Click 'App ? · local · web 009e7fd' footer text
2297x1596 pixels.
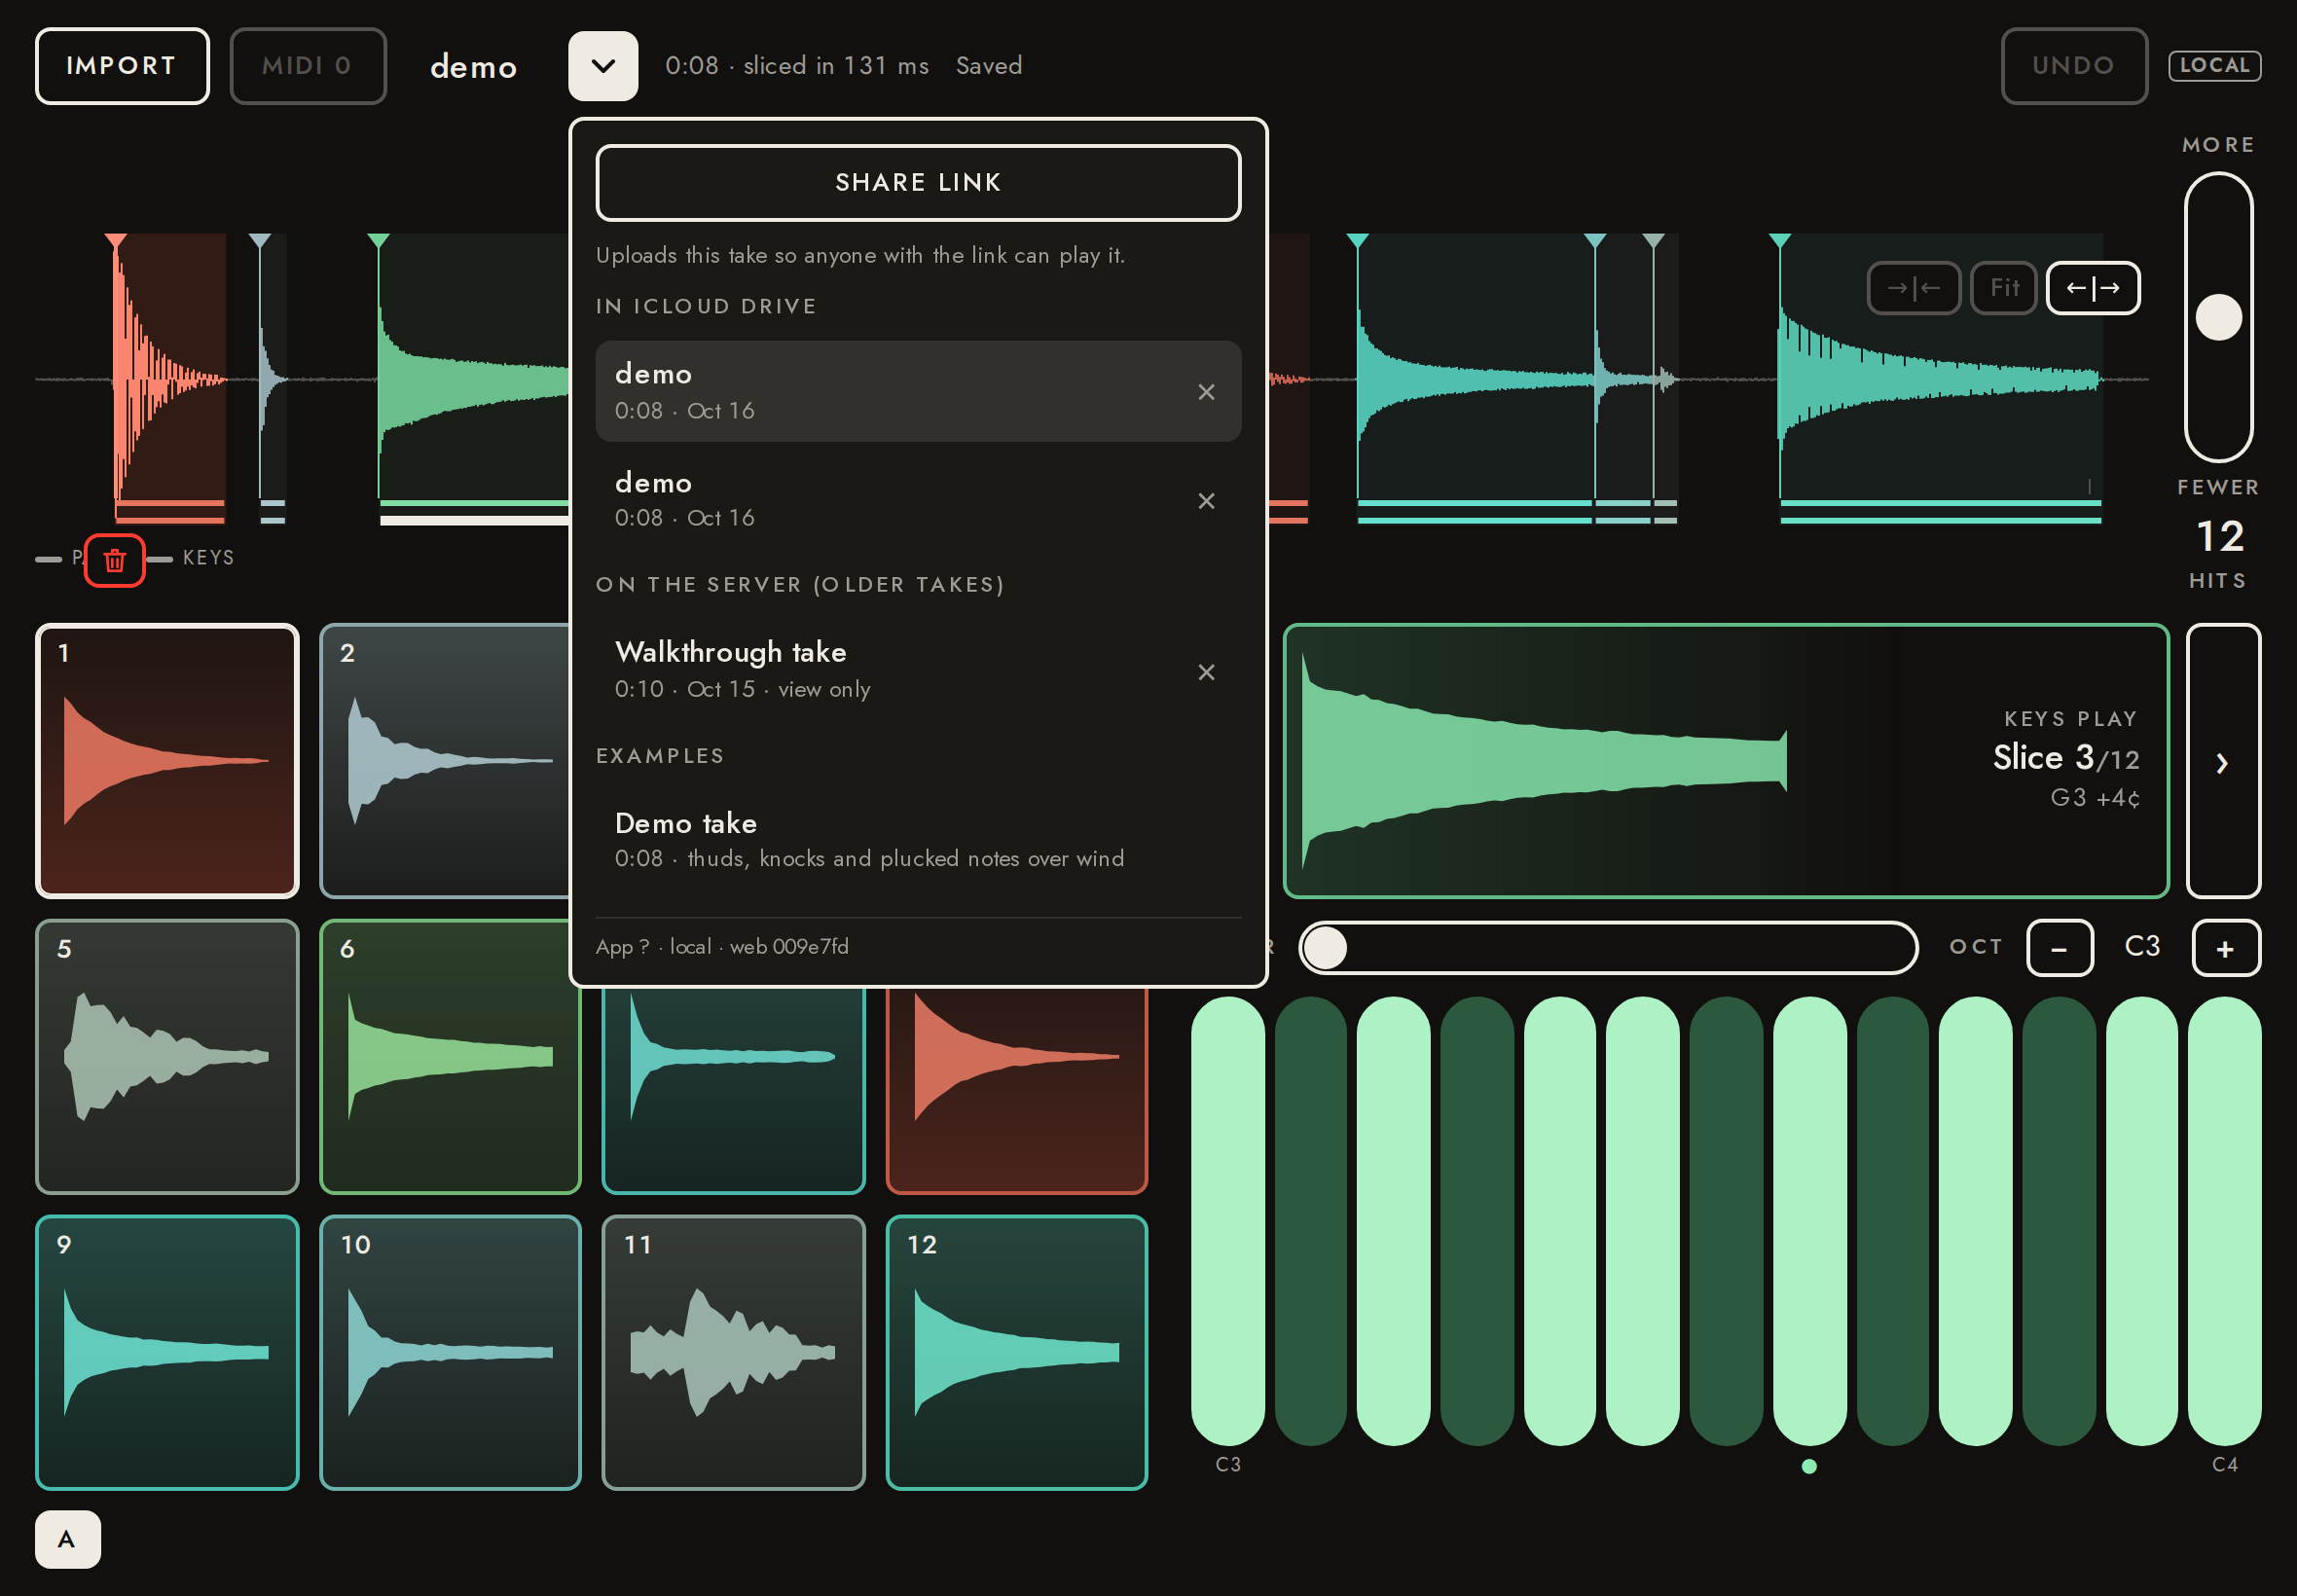722,947
